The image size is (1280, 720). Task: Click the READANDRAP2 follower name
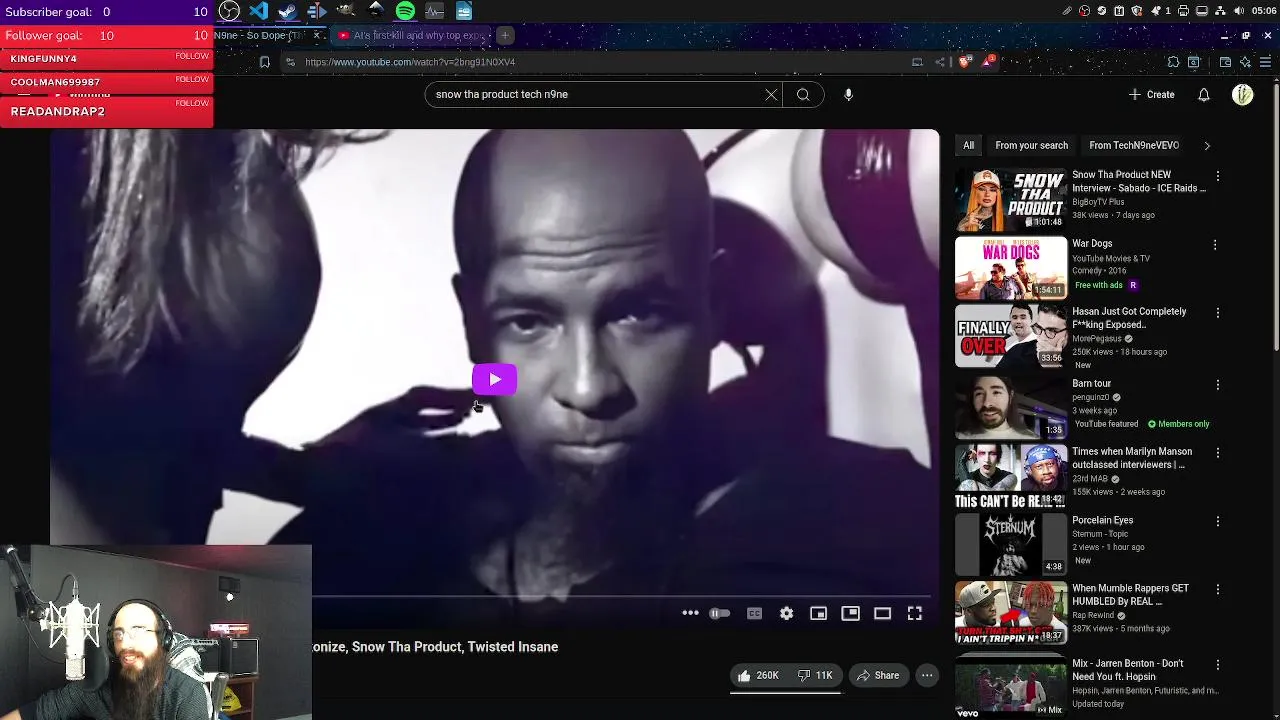57,111
